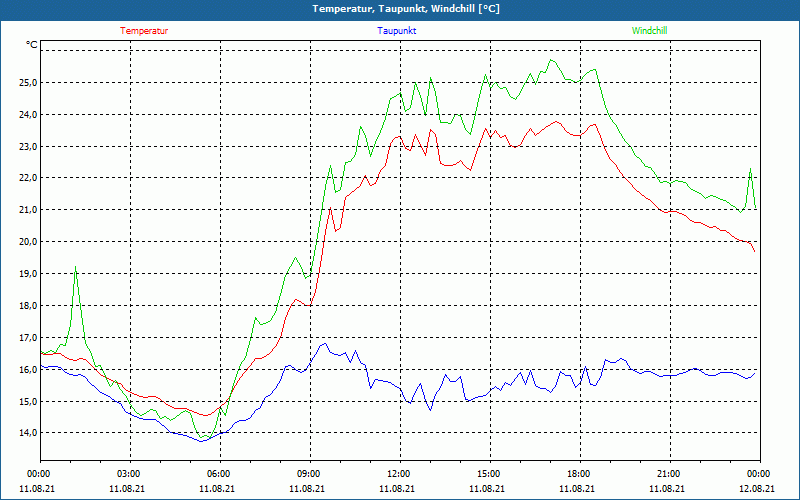Click the green Windchill spike near 01:00
This screenshot has height=500, width=800.
point(76,267)
